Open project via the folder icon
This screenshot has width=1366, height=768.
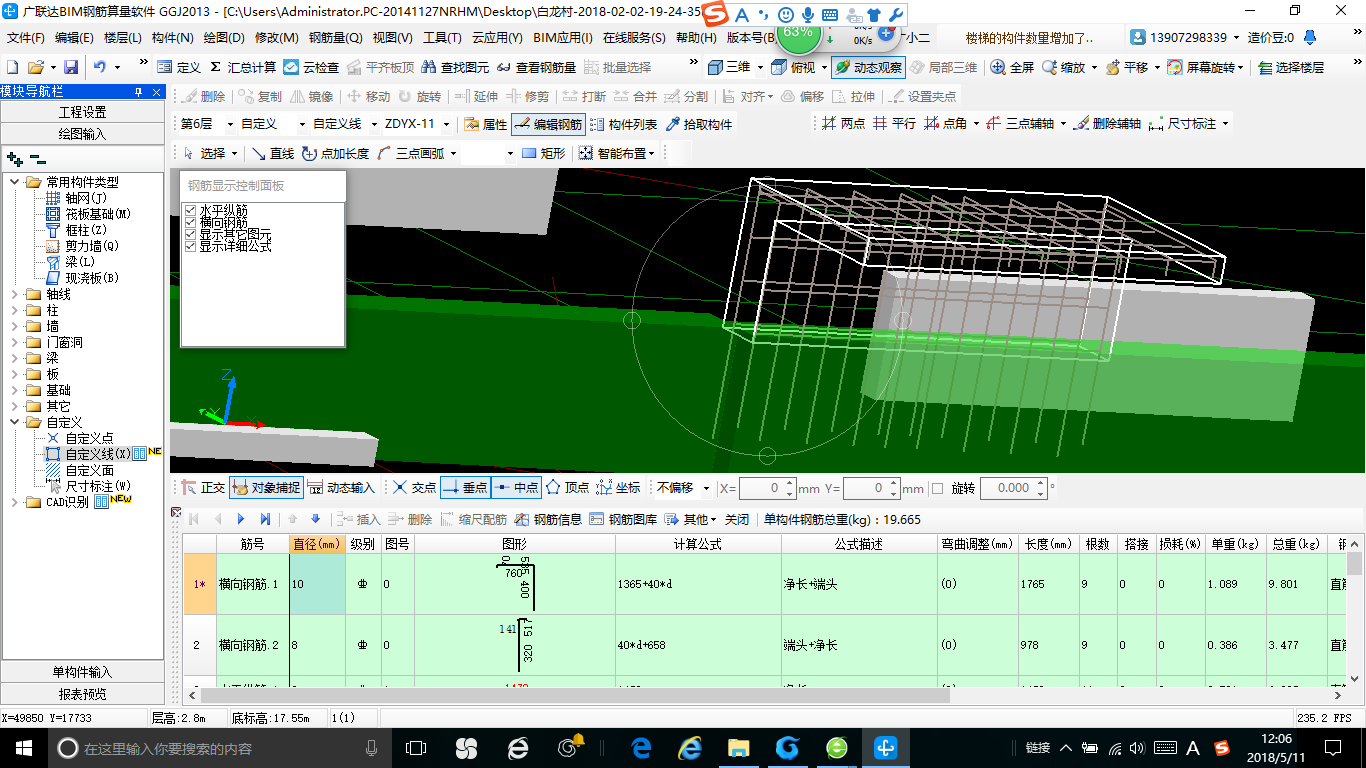click(35, 67)
